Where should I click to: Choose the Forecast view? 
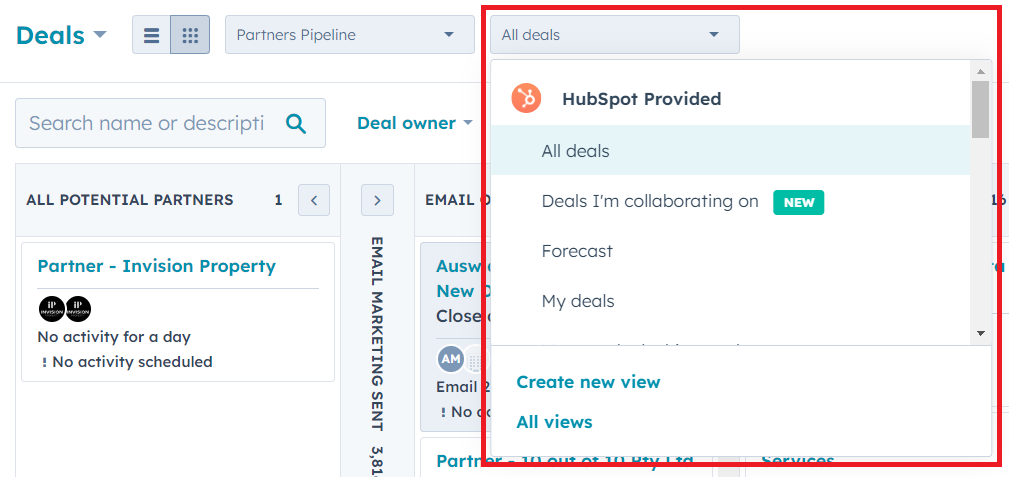coord(577,251)
